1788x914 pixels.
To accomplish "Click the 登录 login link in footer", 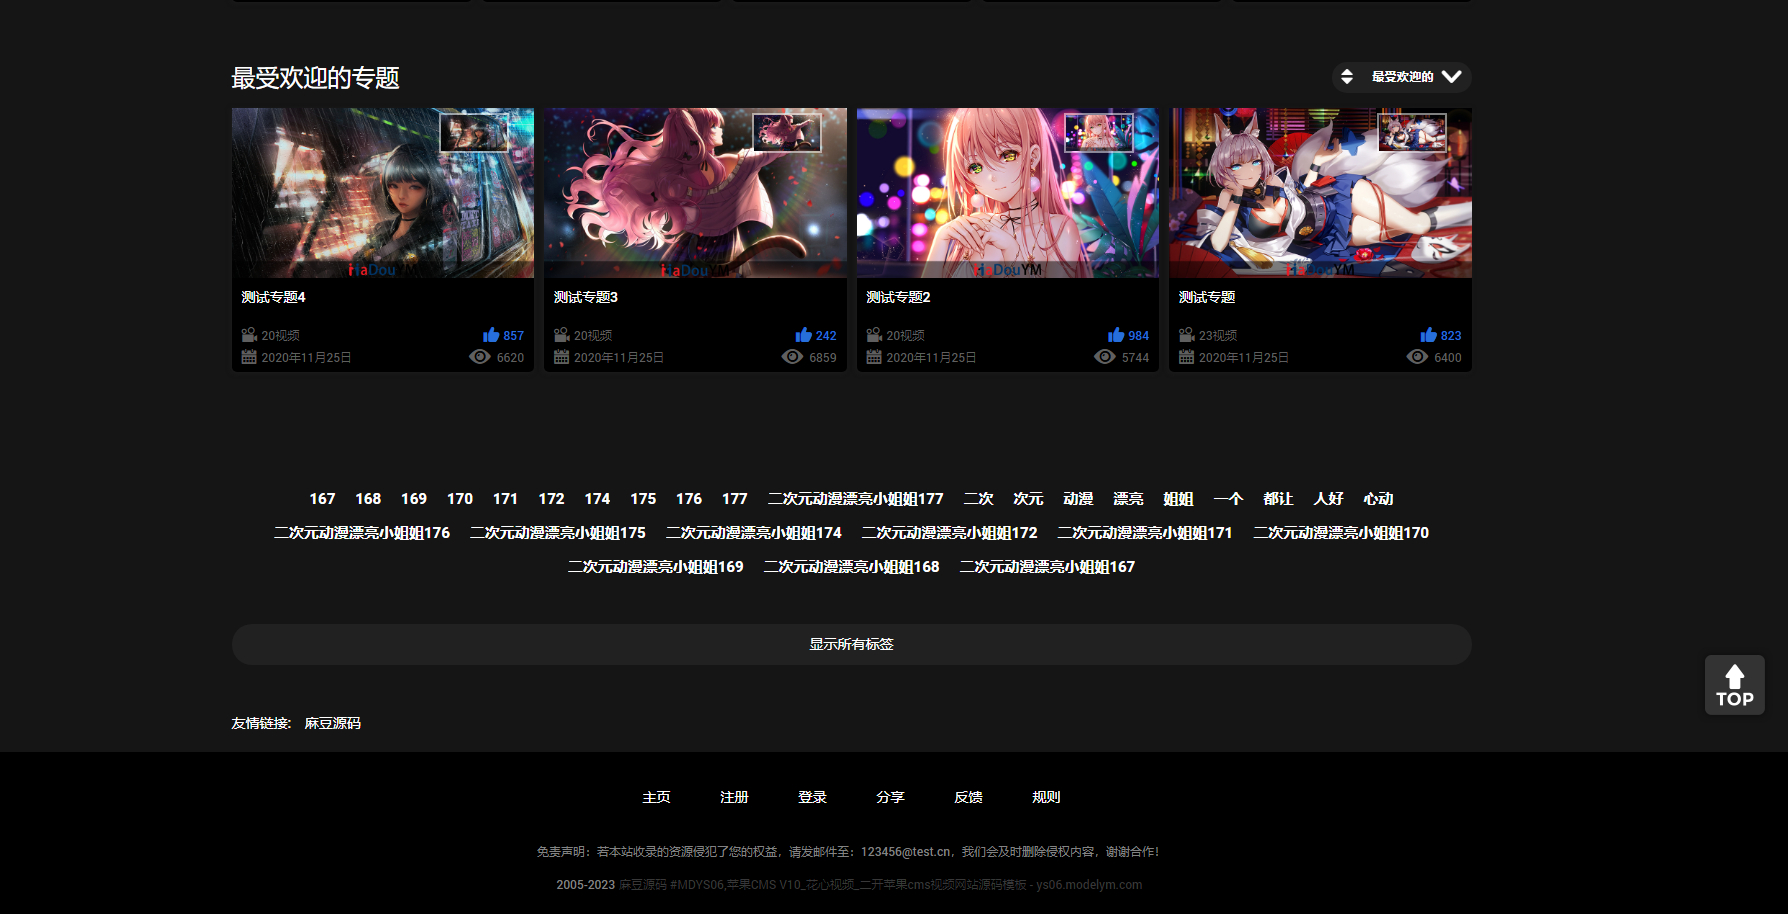I will (812, 797).
